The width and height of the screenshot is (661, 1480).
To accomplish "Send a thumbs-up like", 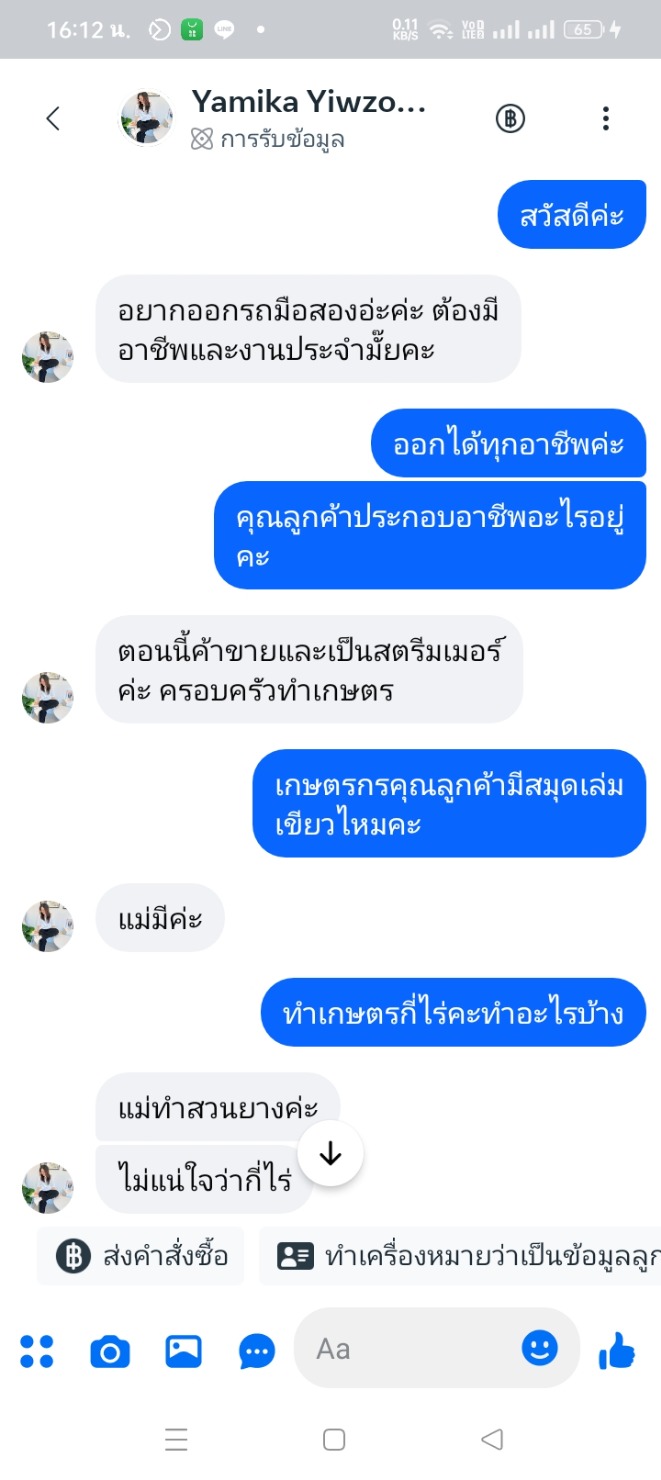I will [x=617, y=1350].
